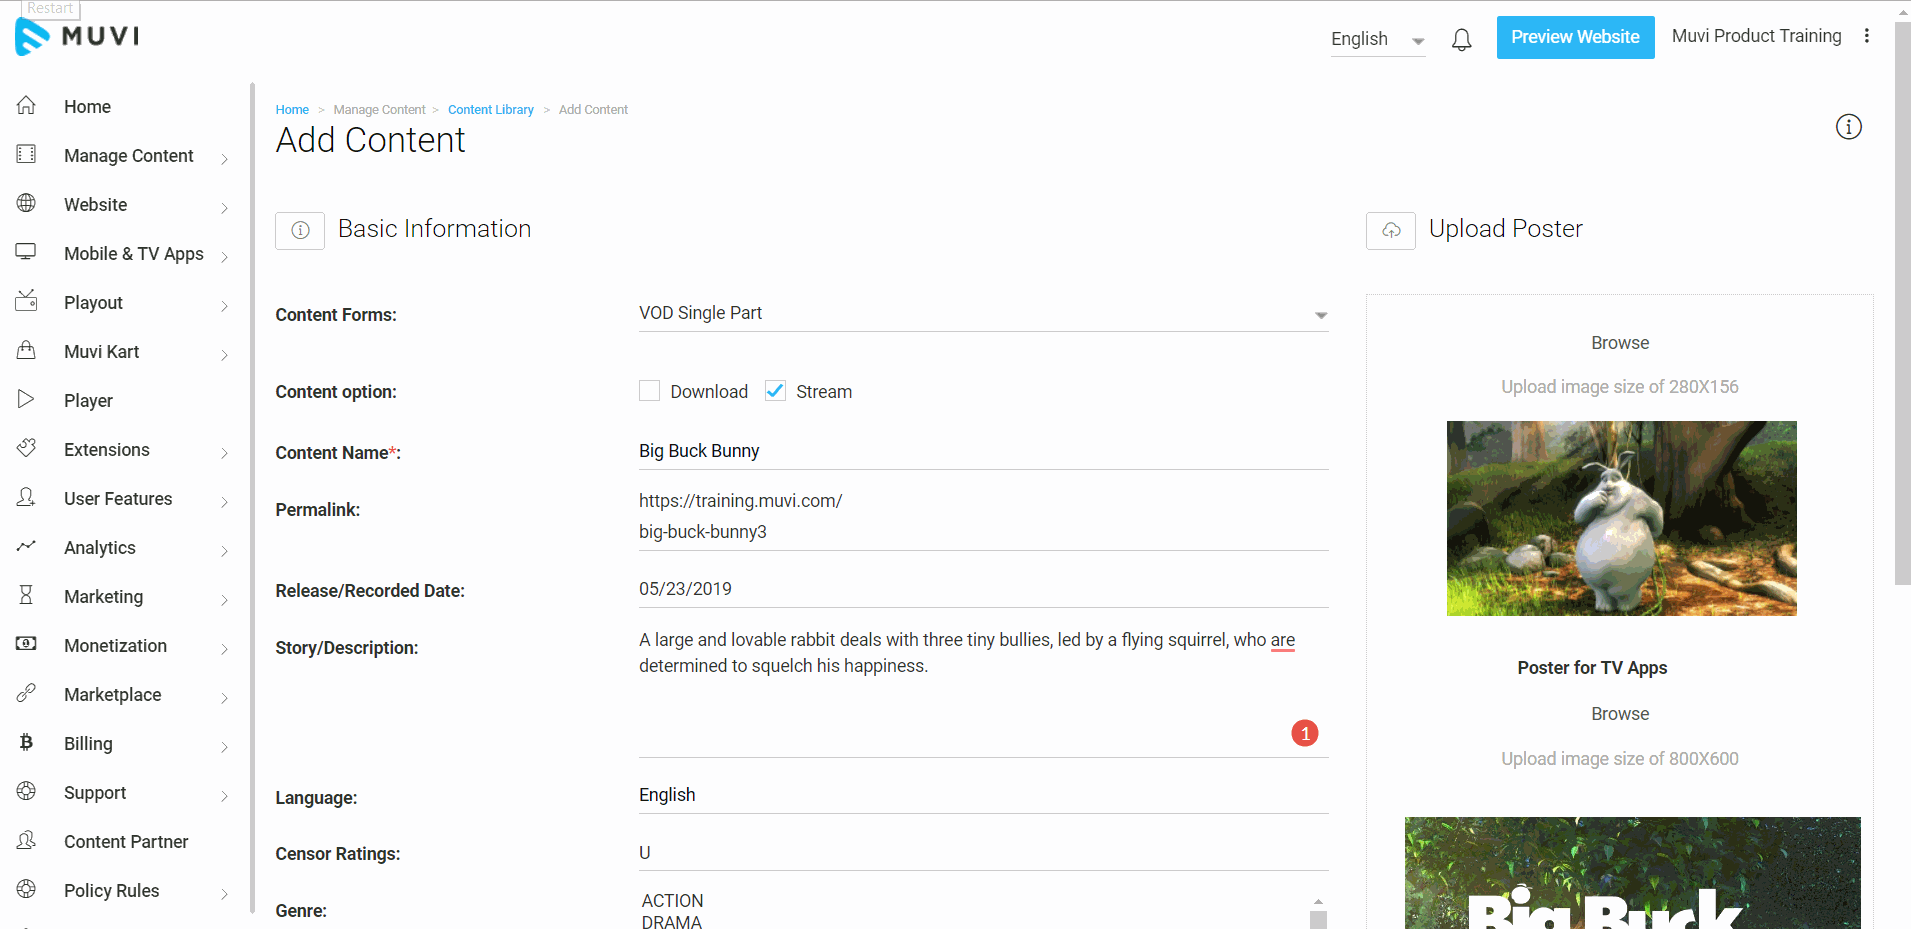Screen dimensions: 1911x929
Task: Click the page vertical scrollbar
Action: 1902,304
